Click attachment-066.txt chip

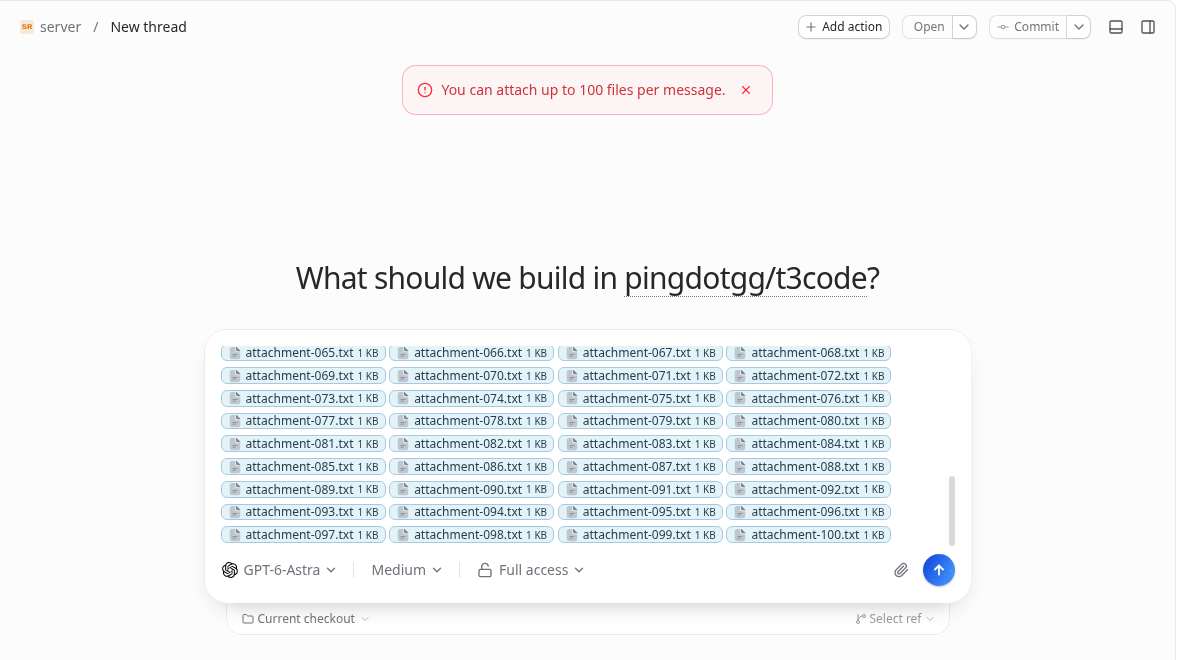point(472,353)
